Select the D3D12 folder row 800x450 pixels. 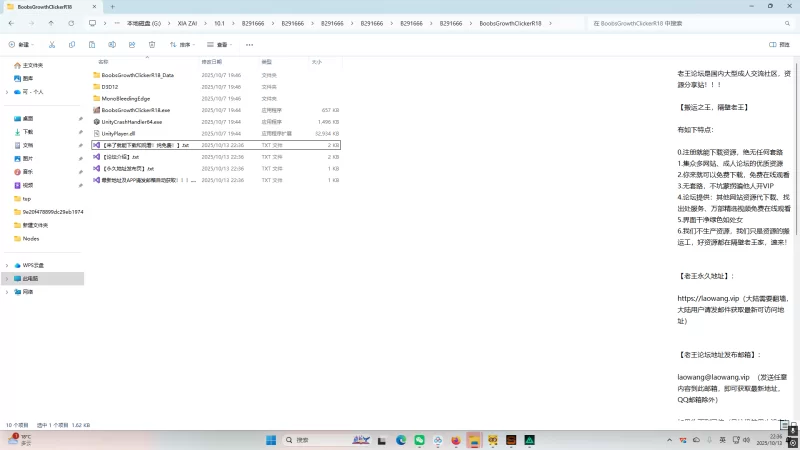[216, 87]
